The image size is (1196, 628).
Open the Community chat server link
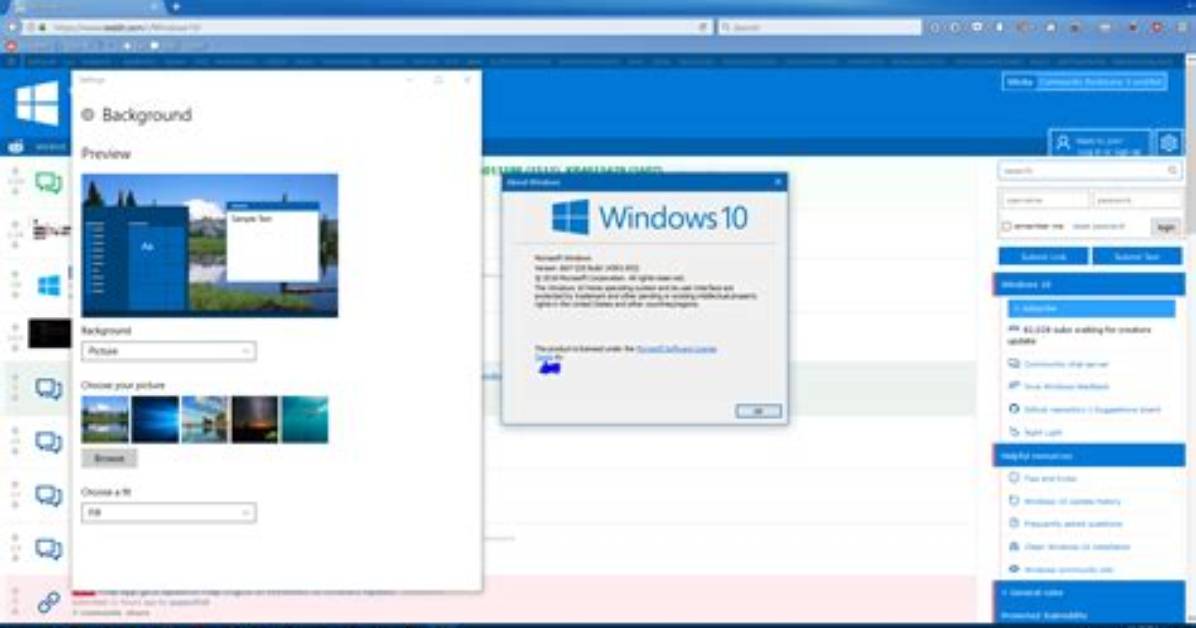tap(1066, 364)
